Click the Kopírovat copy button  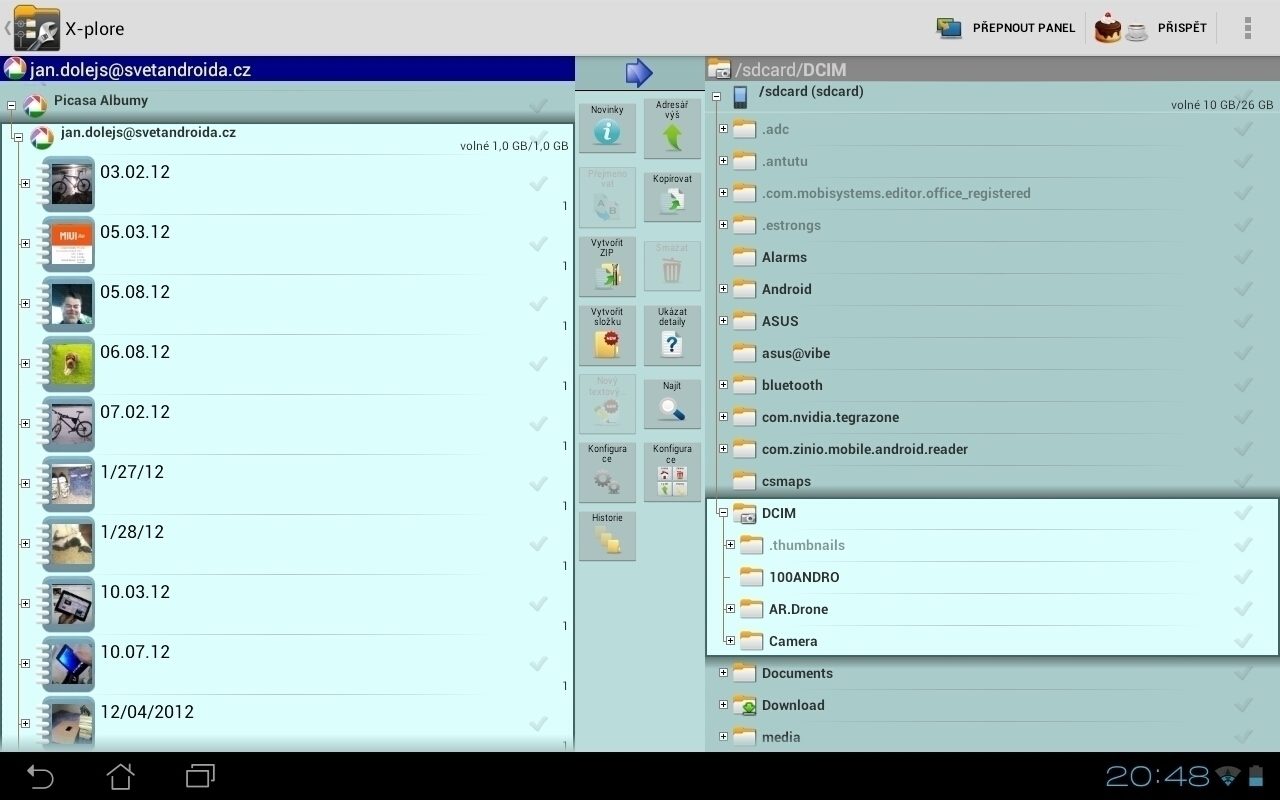(672, 196)
